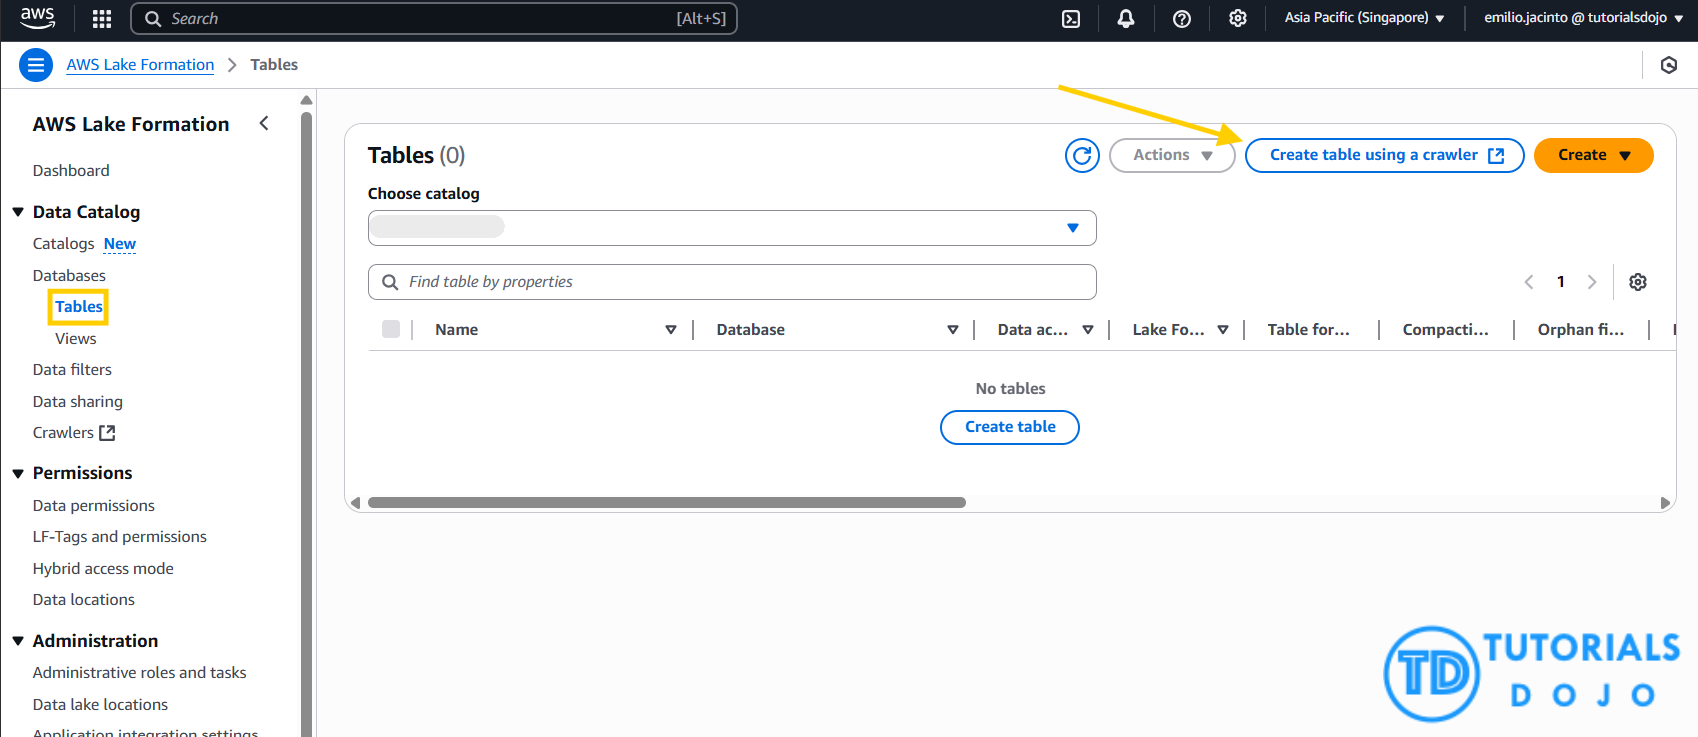Image resolution: width=1698 pixels, height=737 pixels.
Task: Open Catalogs in the sidebar
Action: tap(63, 244)
